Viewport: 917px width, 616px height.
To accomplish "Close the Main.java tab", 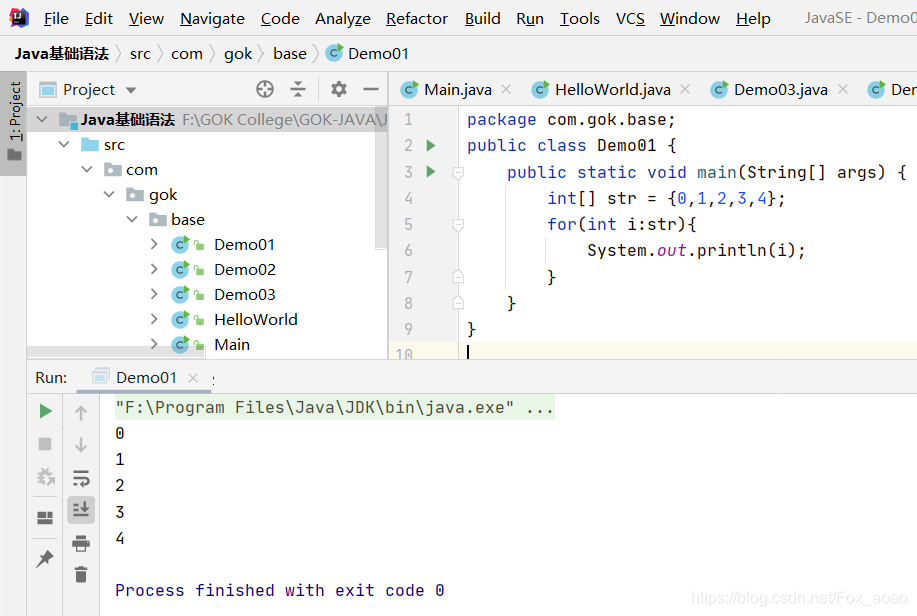I will click(x=506, y=90).
